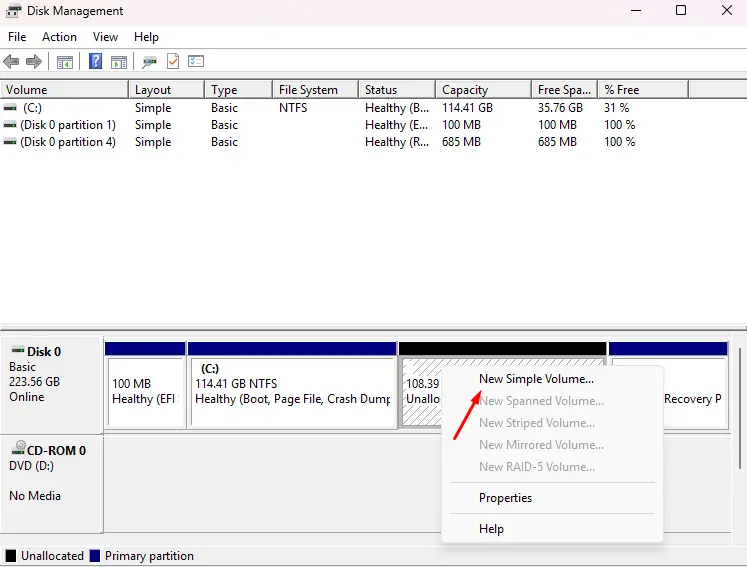Click the blue Primary partition legend swatch

(x=95, y=556)
